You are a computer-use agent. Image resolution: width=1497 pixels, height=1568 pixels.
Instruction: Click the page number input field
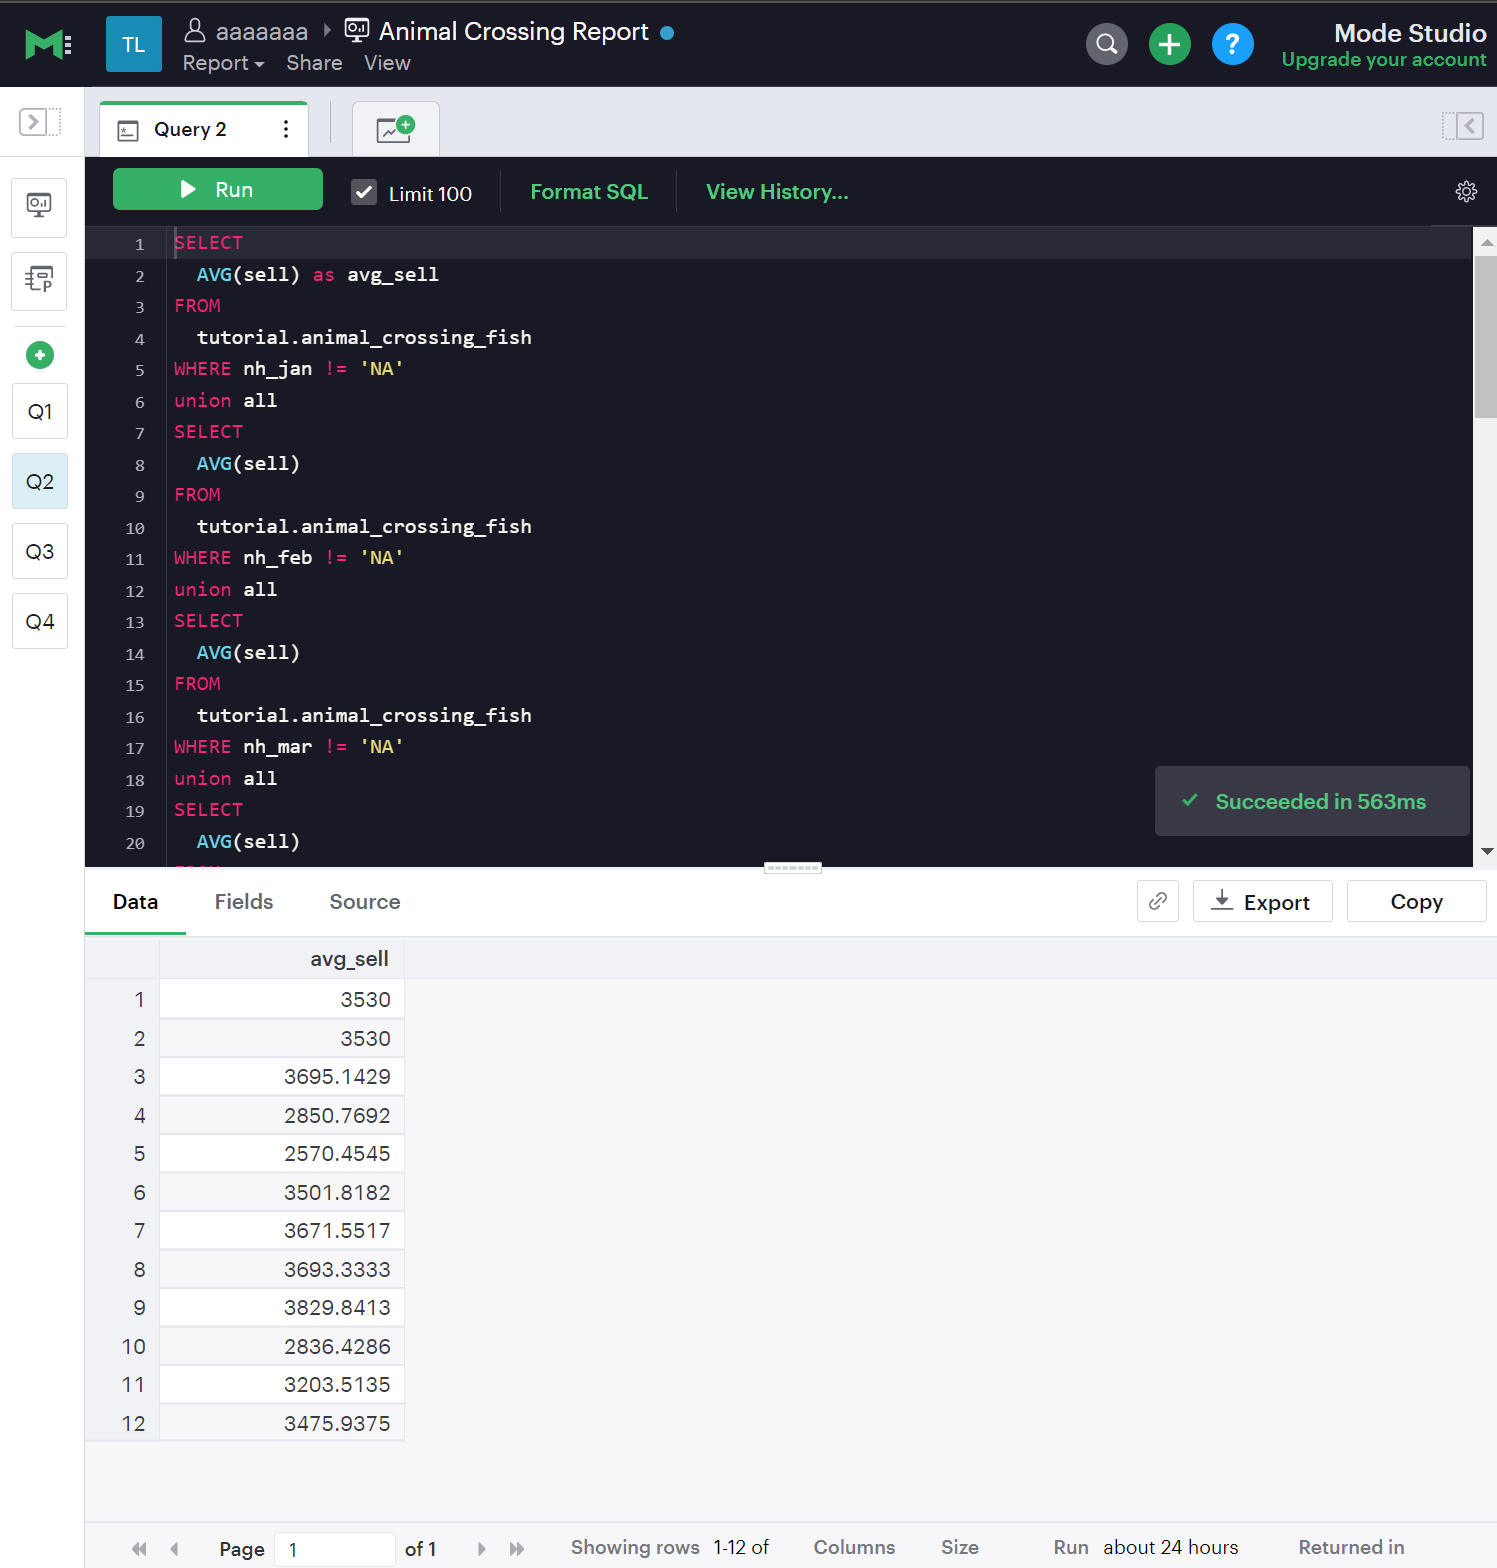(334, 1549)
